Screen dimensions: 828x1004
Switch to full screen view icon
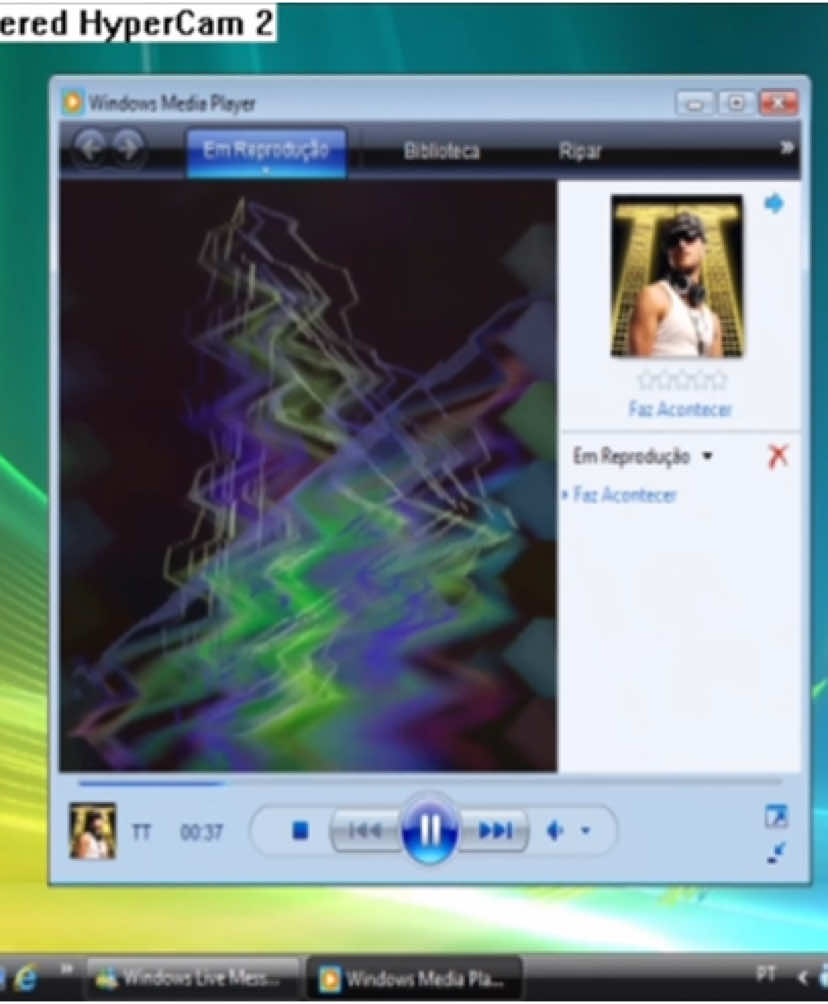tap(777, 816)
